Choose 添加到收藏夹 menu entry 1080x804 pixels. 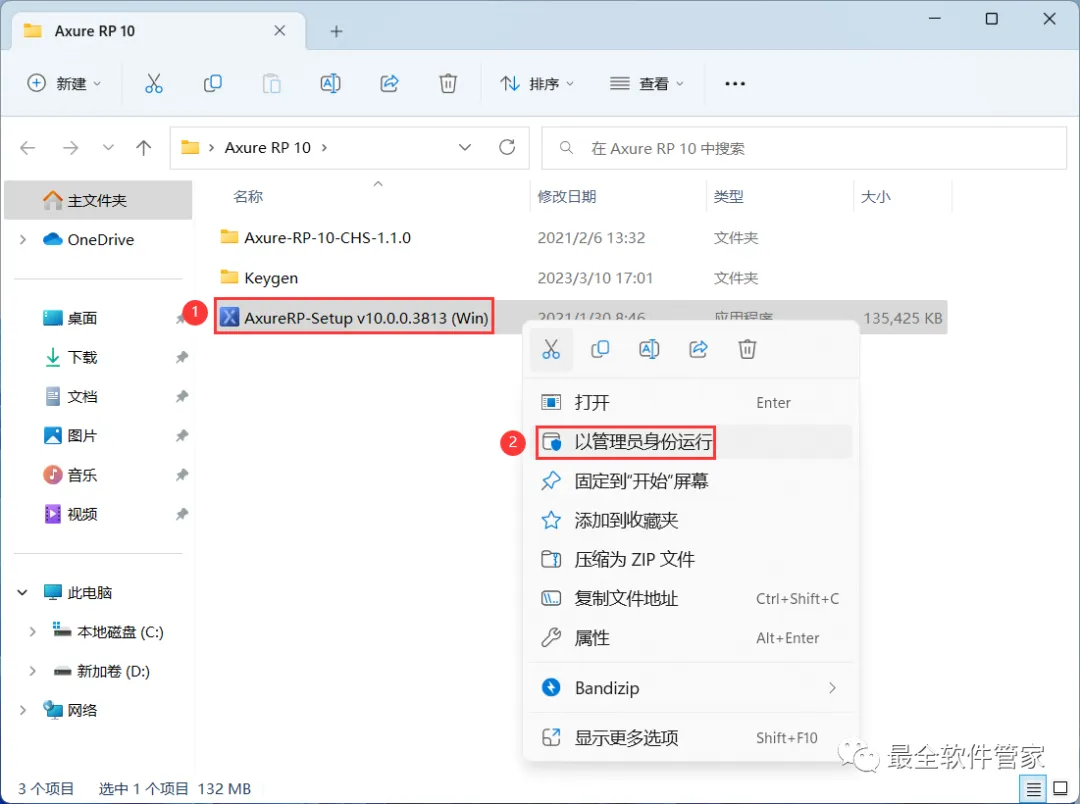[691, 520]
